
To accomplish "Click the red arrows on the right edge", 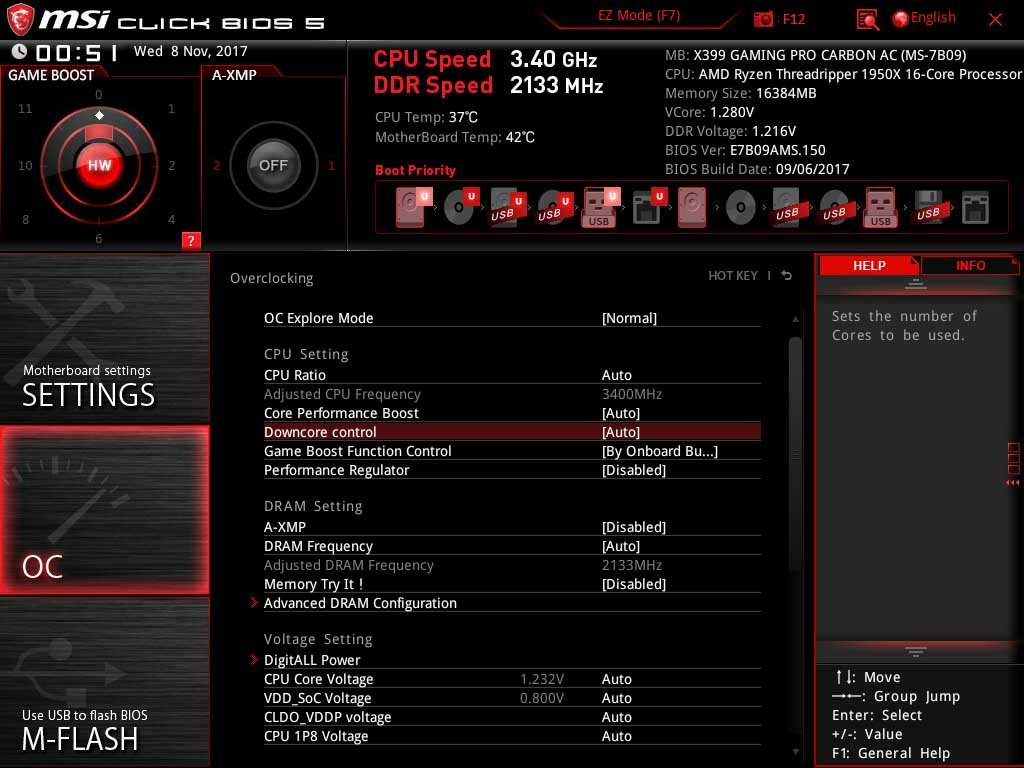I will click(1012, 483).
